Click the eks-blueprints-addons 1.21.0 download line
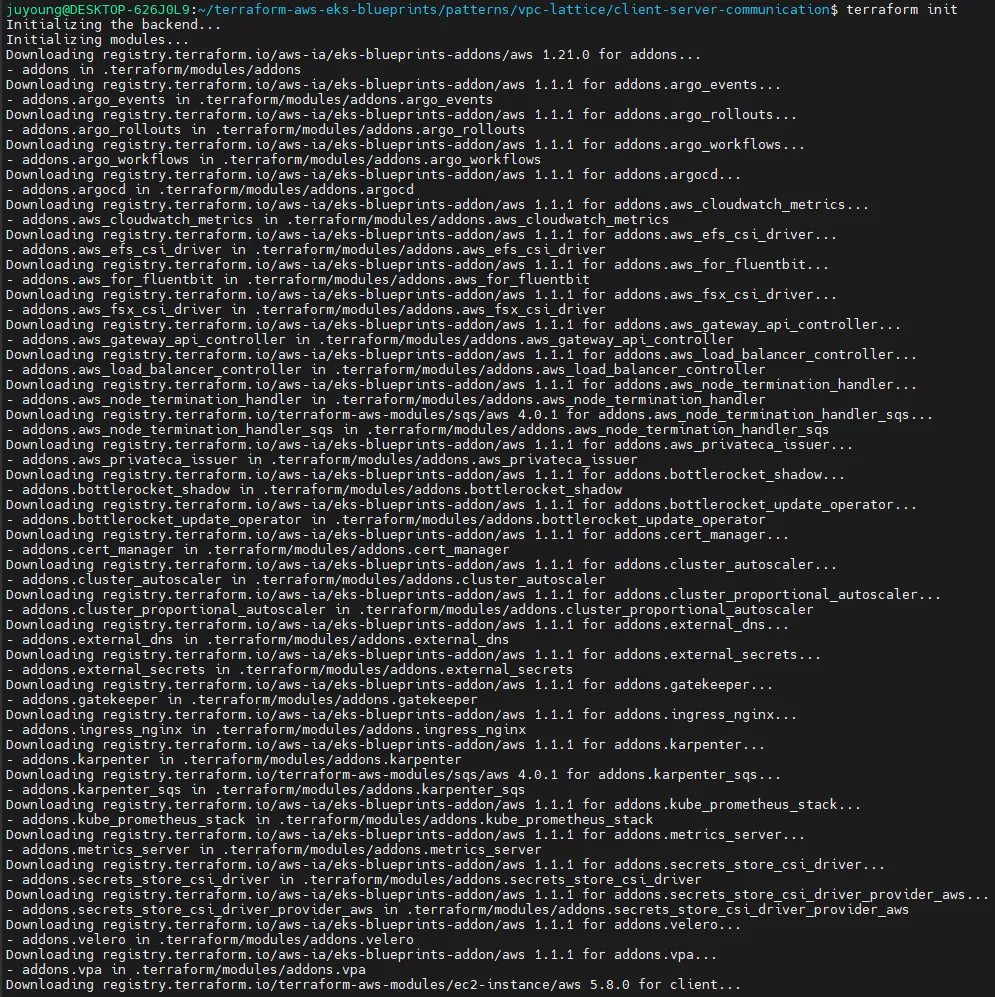This screenshot has height=997, width=995. click(x=353, y=55)
